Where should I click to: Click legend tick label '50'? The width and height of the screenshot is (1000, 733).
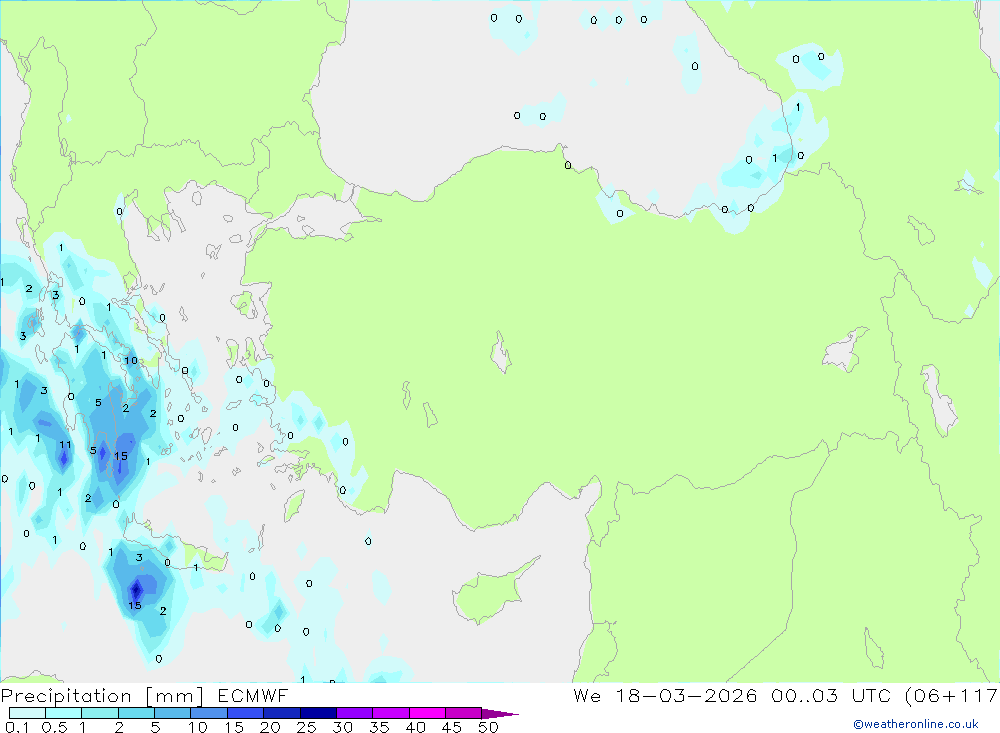489,727
